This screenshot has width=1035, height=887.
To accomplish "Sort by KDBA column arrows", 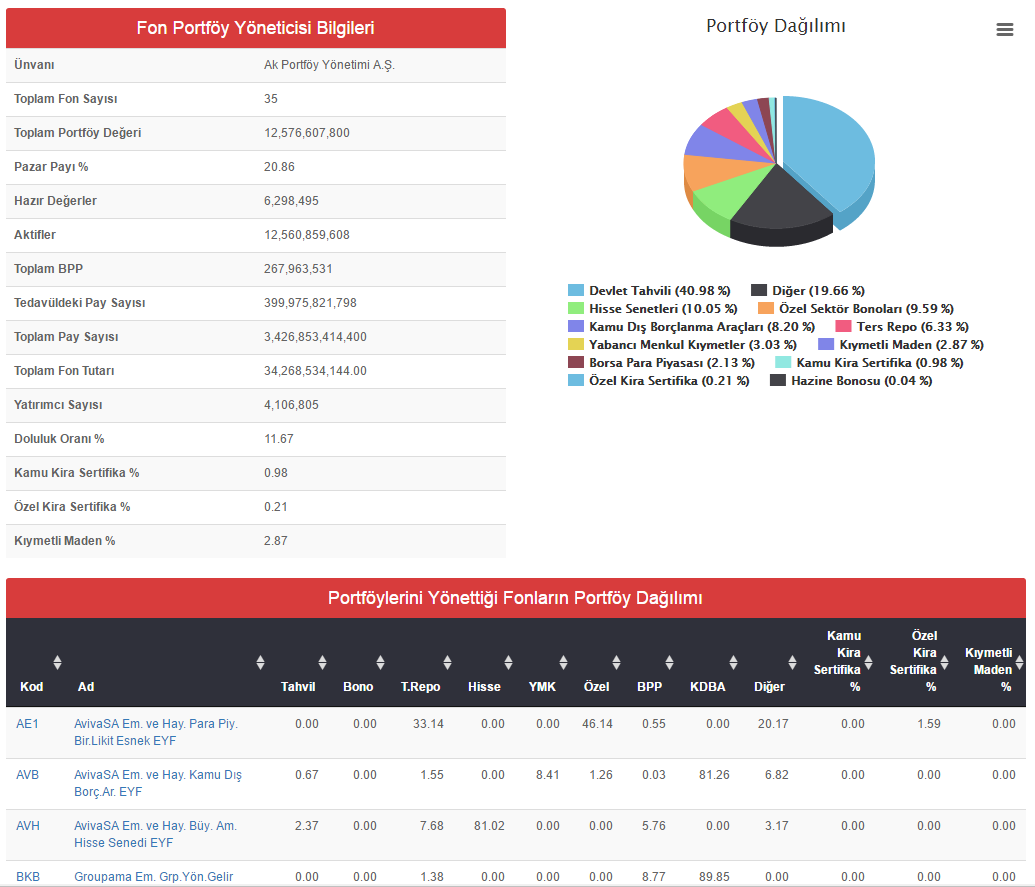I will (733, 662).
